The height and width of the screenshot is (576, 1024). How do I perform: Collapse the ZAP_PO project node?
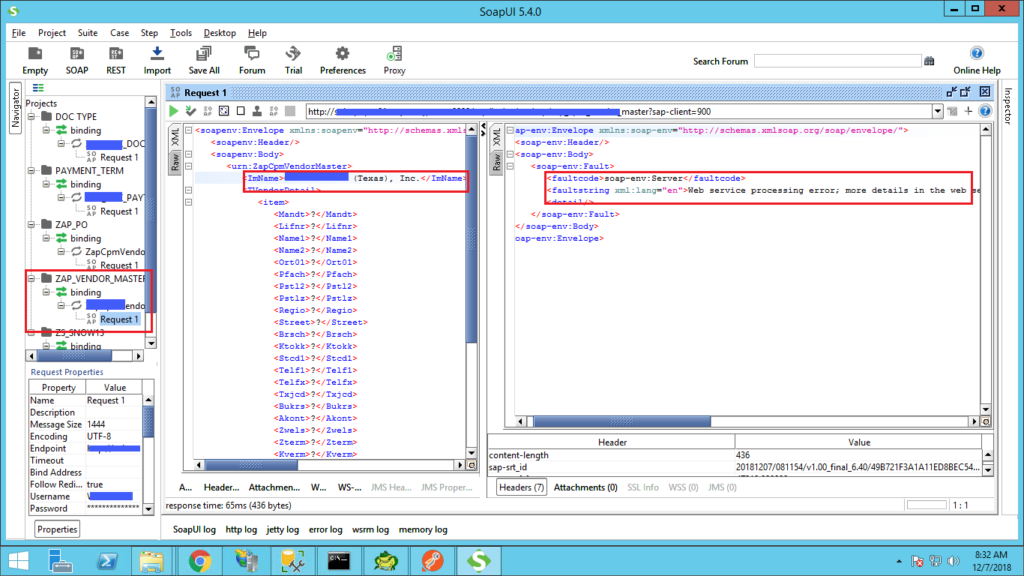pyautogui.click(x=31, y=225)
